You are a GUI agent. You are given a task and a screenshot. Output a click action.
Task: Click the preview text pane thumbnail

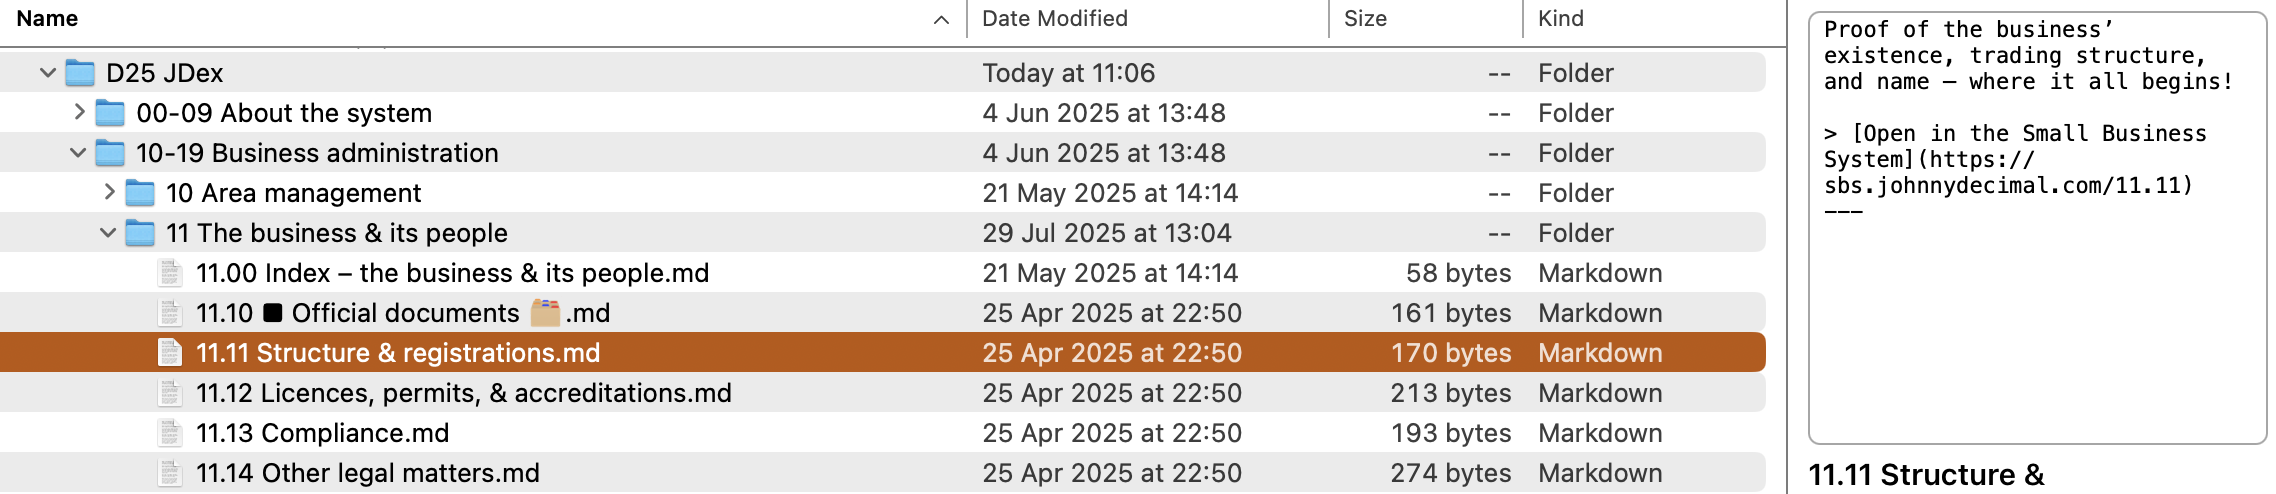[2037, 228]
